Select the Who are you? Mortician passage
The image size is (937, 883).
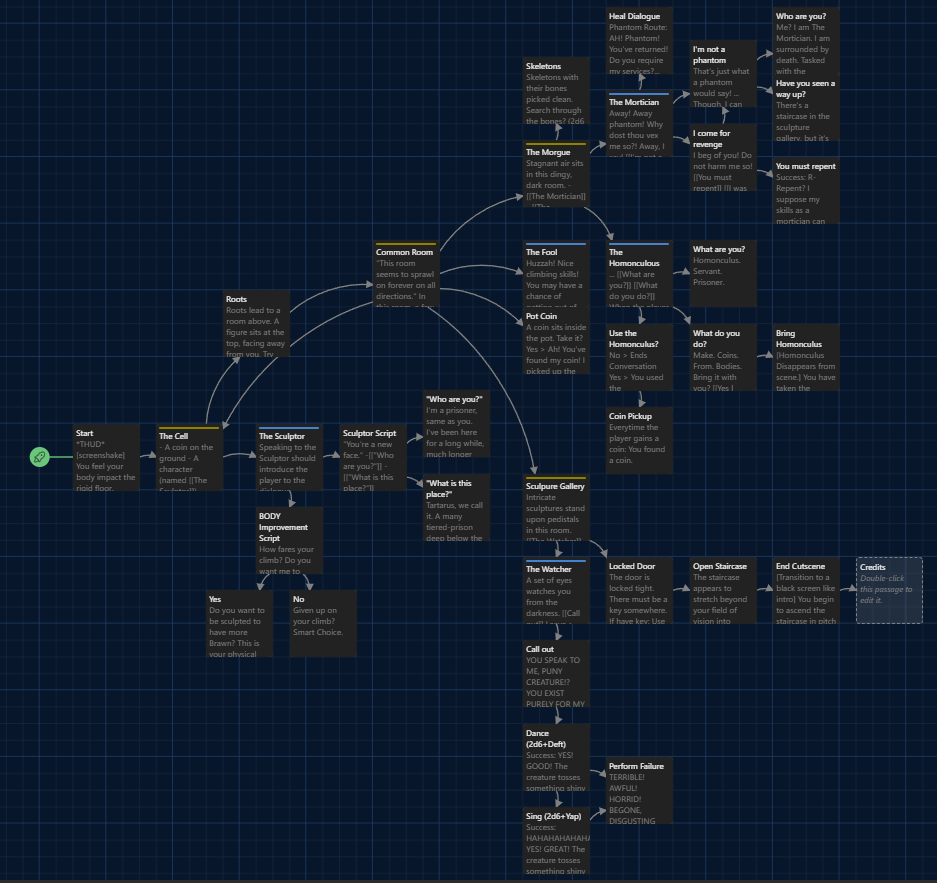click(807, 41)
